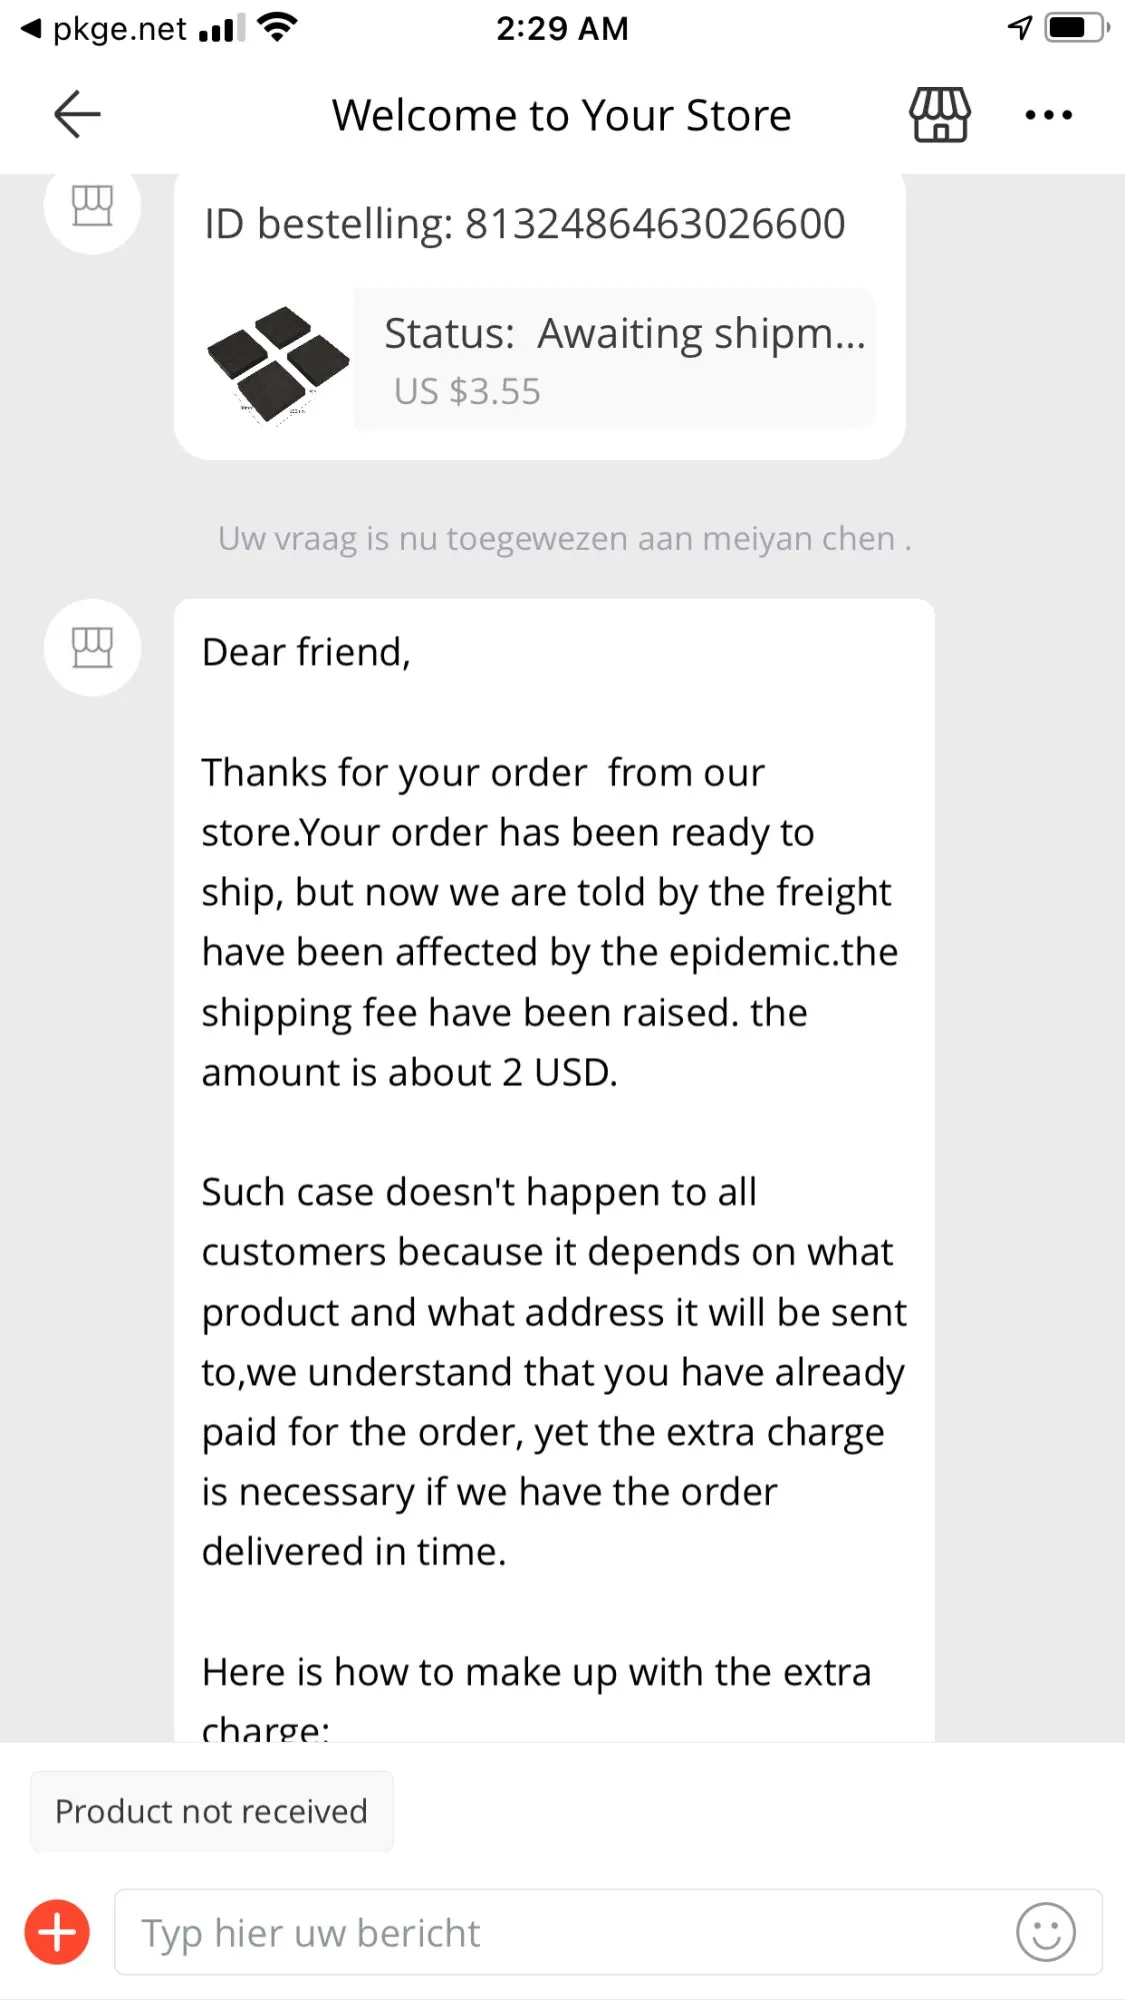The height and width of the screenshot is (2000, 1125).
Task: Open the store page icon in header
Action: [x=939, y=114]
